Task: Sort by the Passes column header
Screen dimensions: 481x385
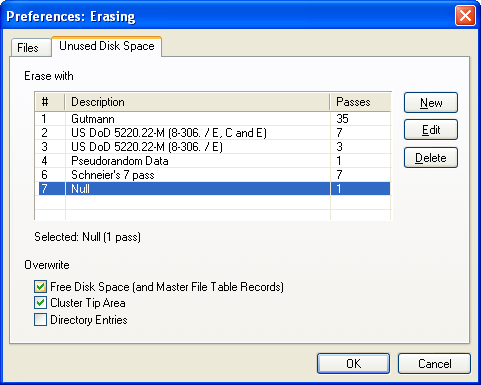Action: click(x=360, y=102)
